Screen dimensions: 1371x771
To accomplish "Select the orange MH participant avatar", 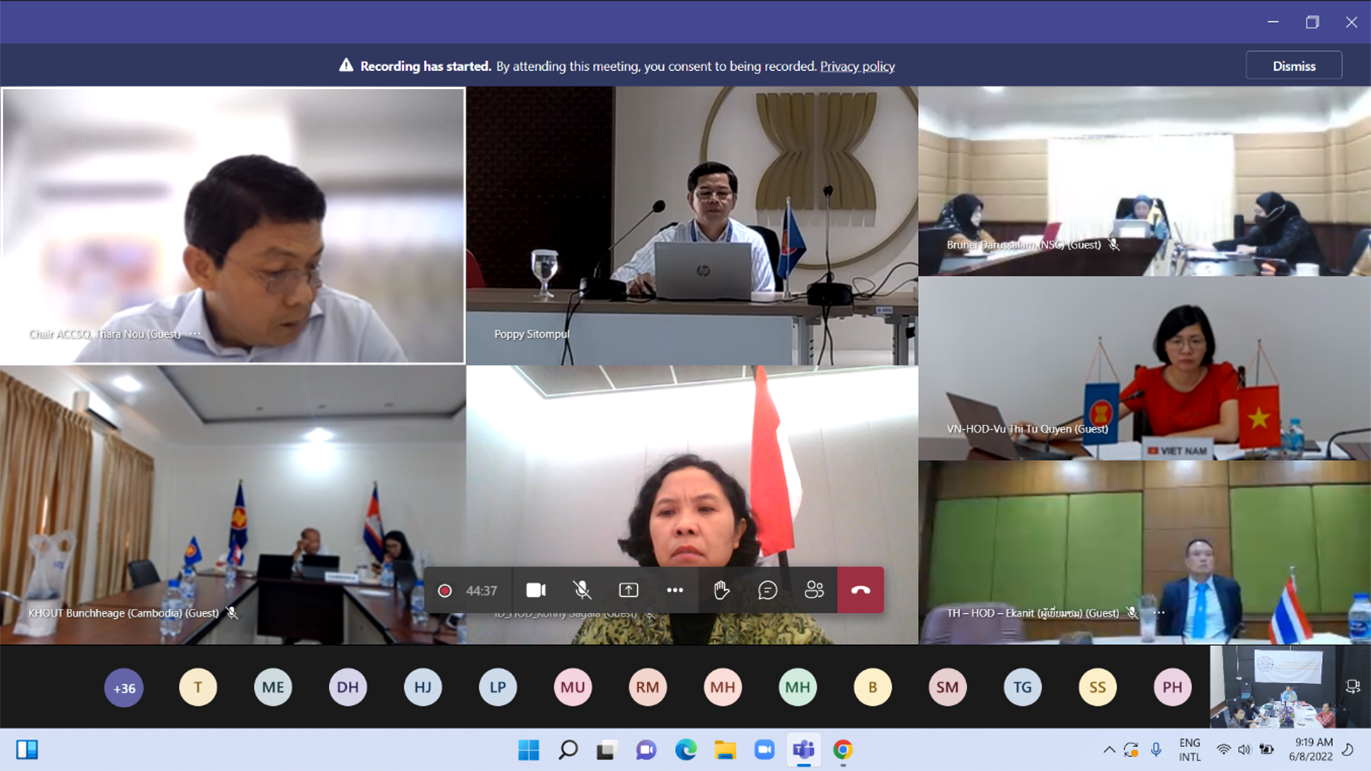I will pos(723,687).
